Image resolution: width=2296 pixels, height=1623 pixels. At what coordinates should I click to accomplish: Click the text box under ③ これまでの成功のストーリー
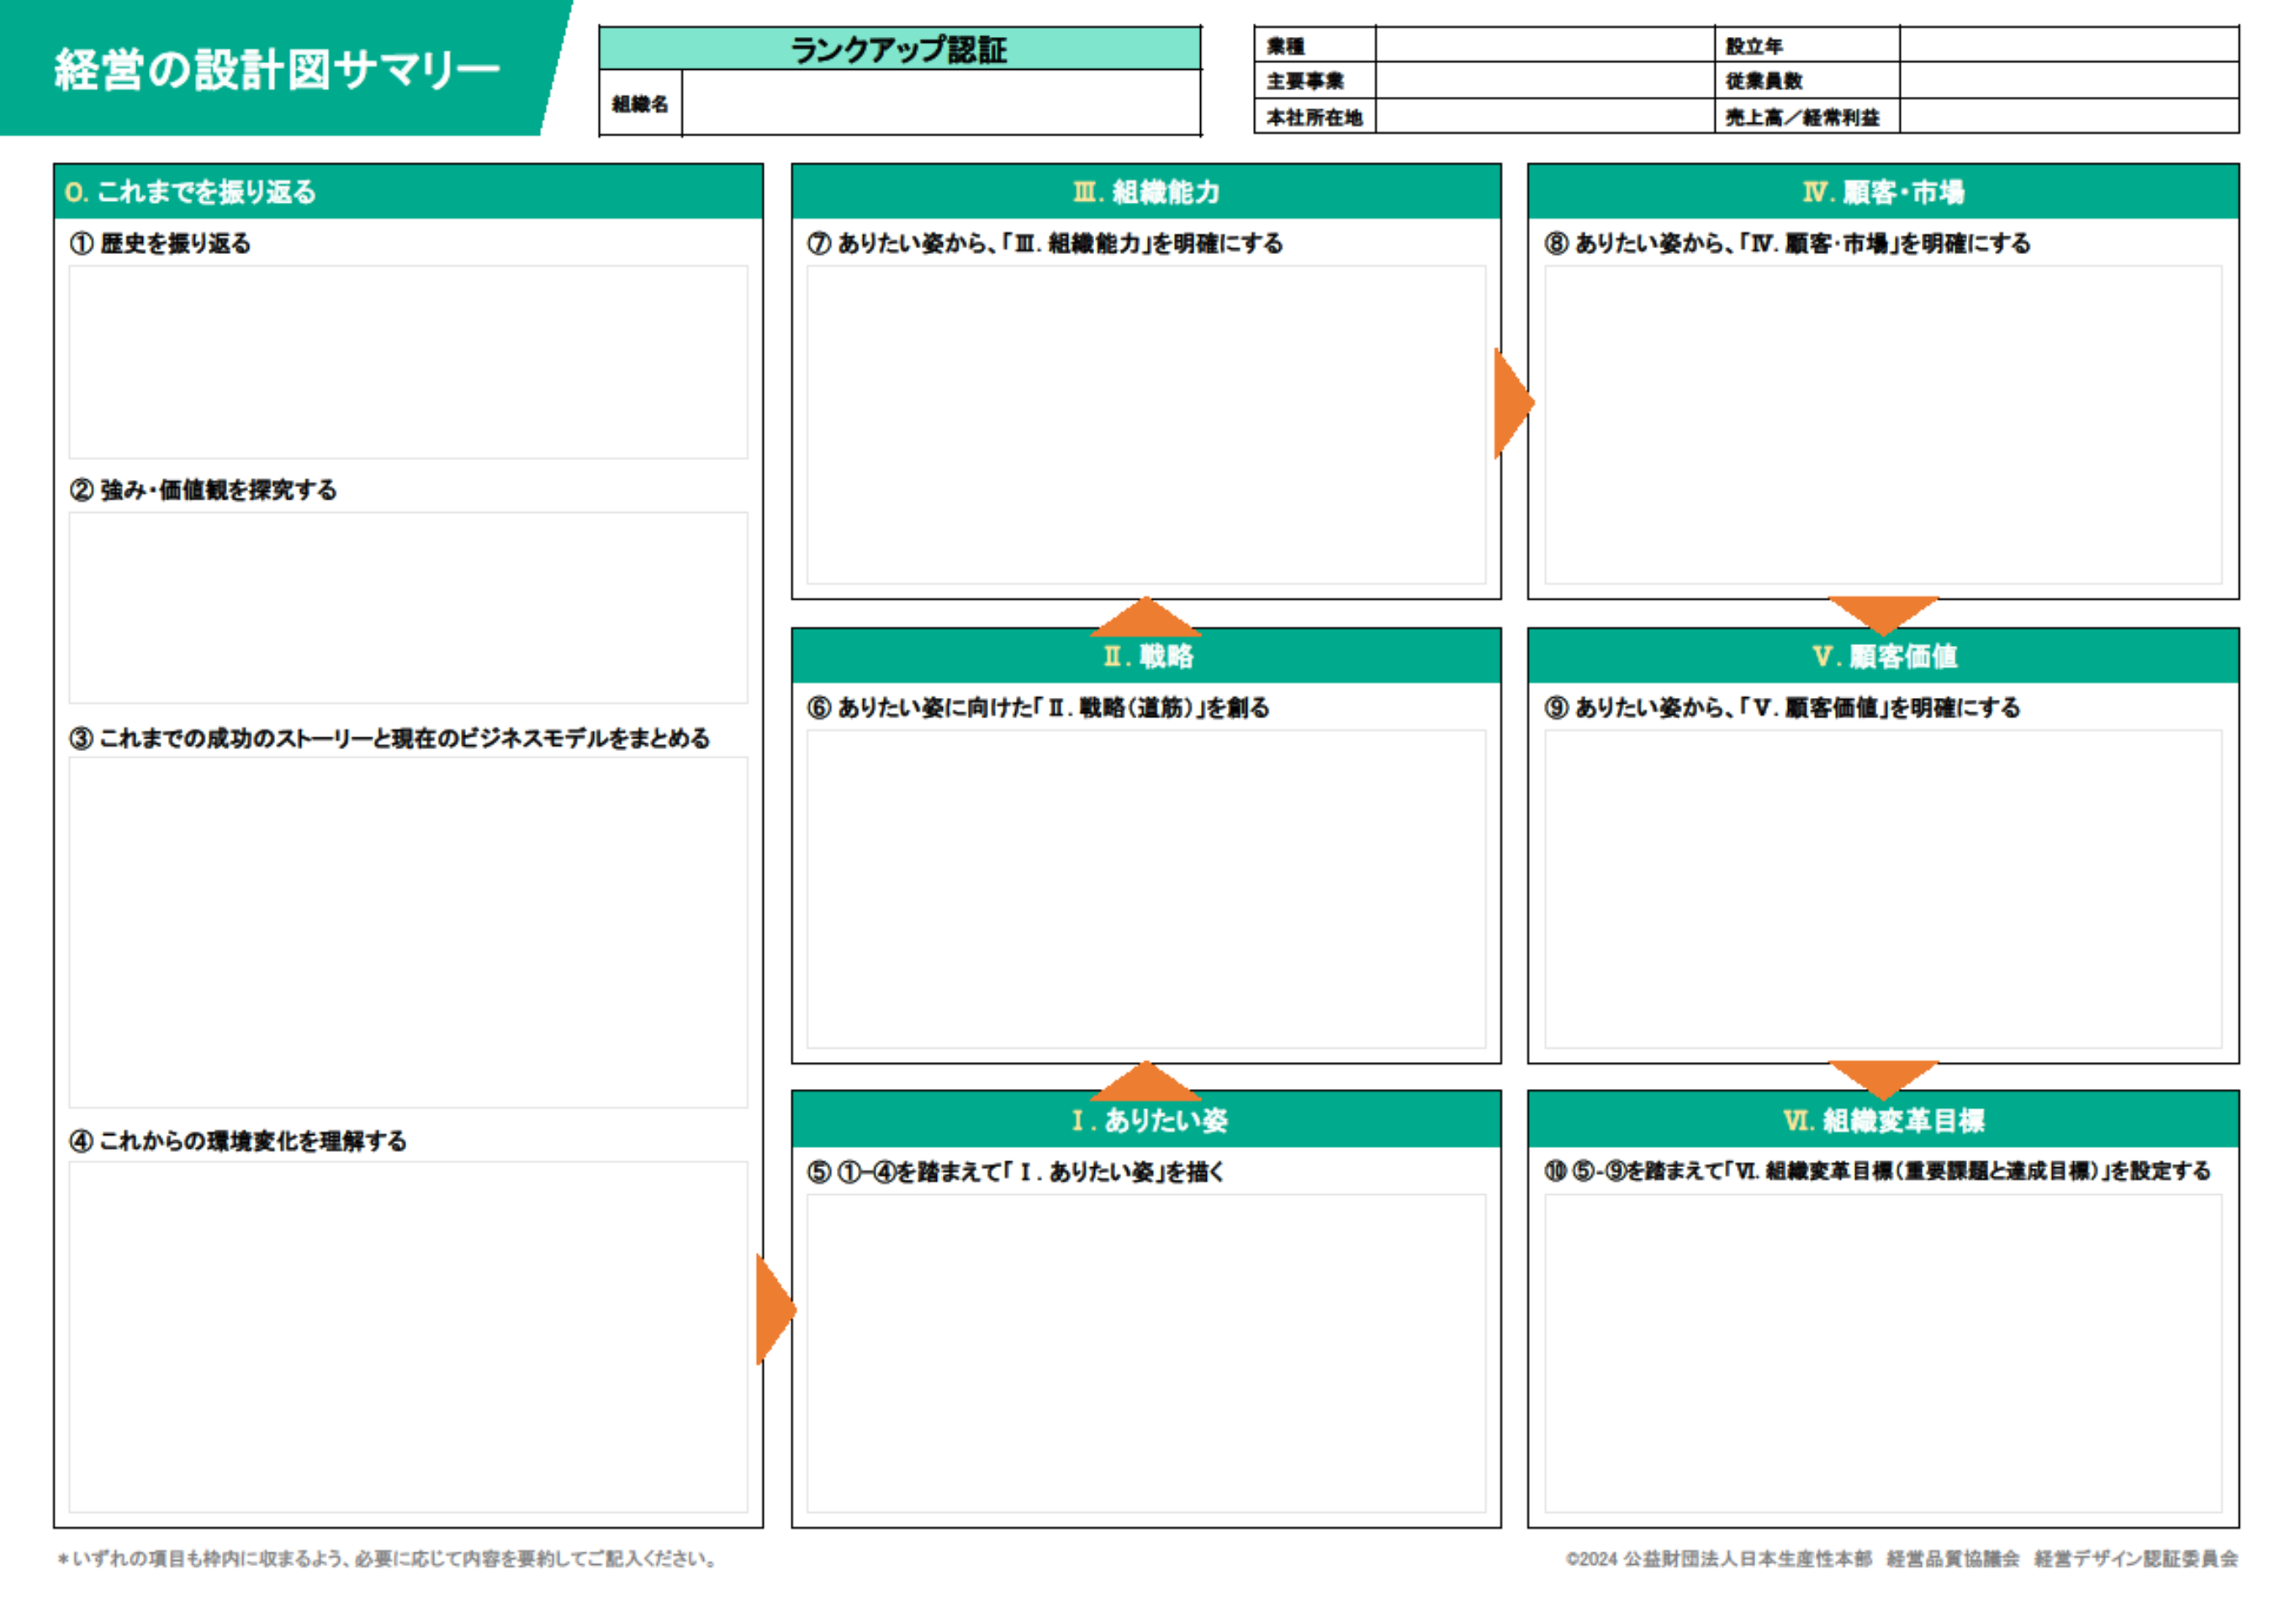pyautogui.click(x=408, y=932)
